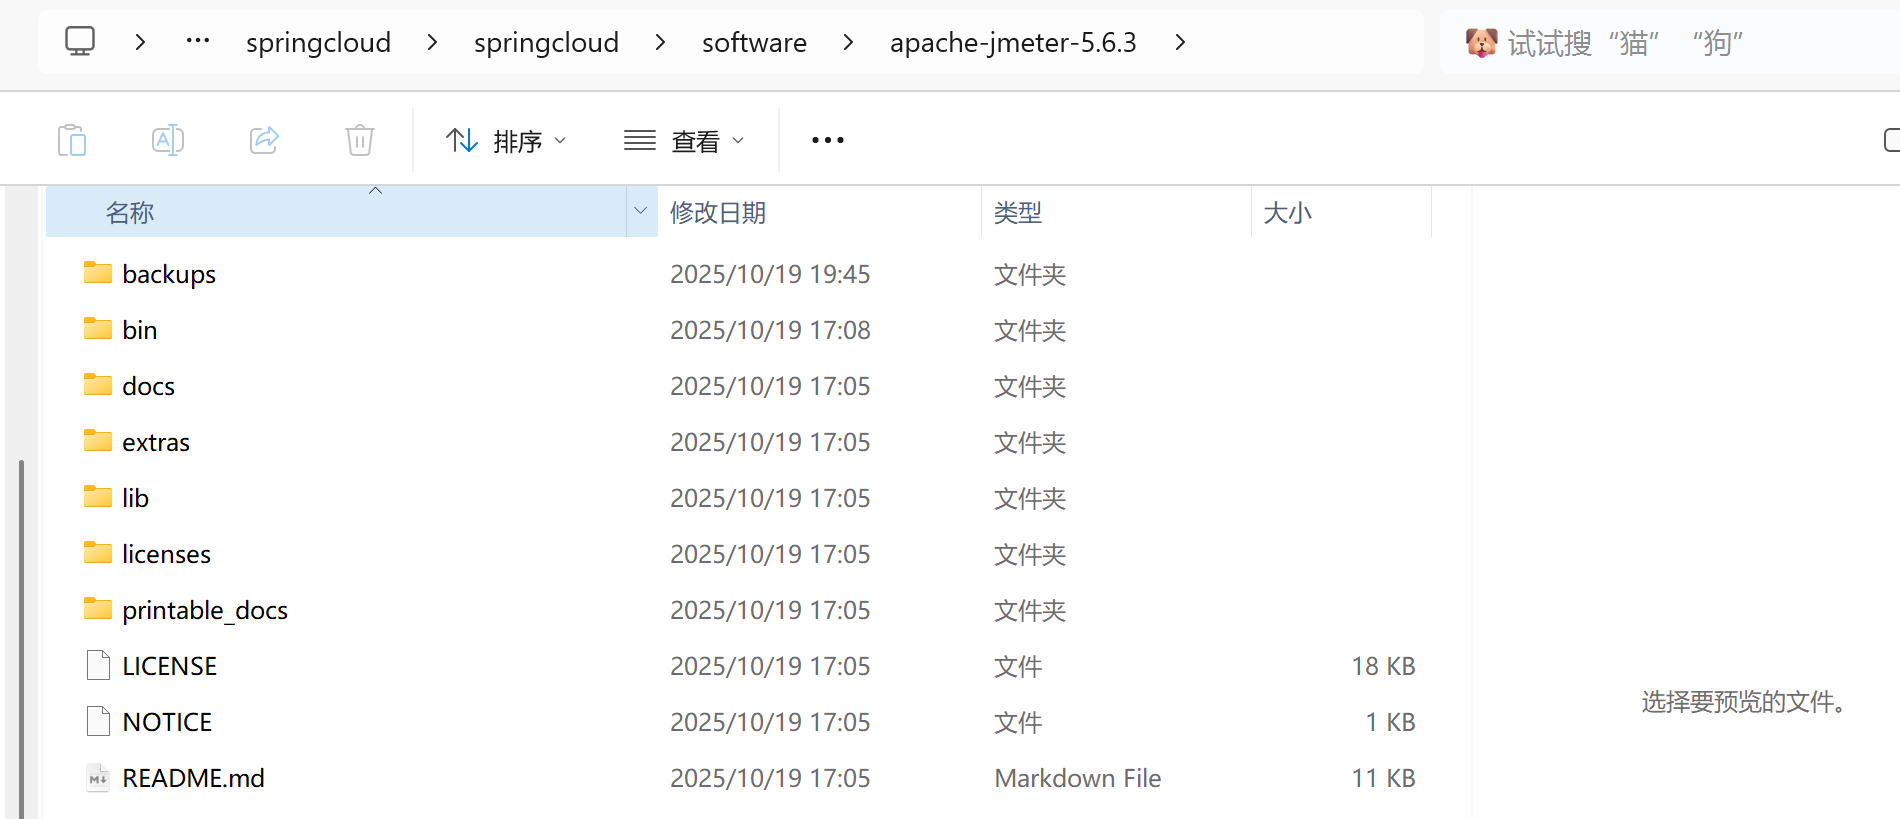Click the navigation pane vertical scrollbar
The height and width of the screenshot is (819, 1900).
pyautogui.click(x=21, y=638)
